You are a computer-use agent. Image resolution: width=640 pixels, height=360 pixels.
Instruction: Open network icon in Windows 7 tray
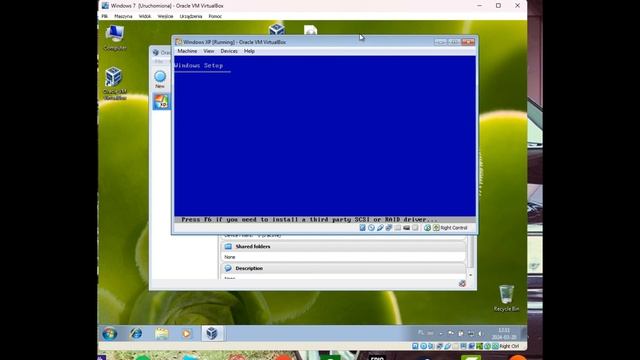point(471,333)
